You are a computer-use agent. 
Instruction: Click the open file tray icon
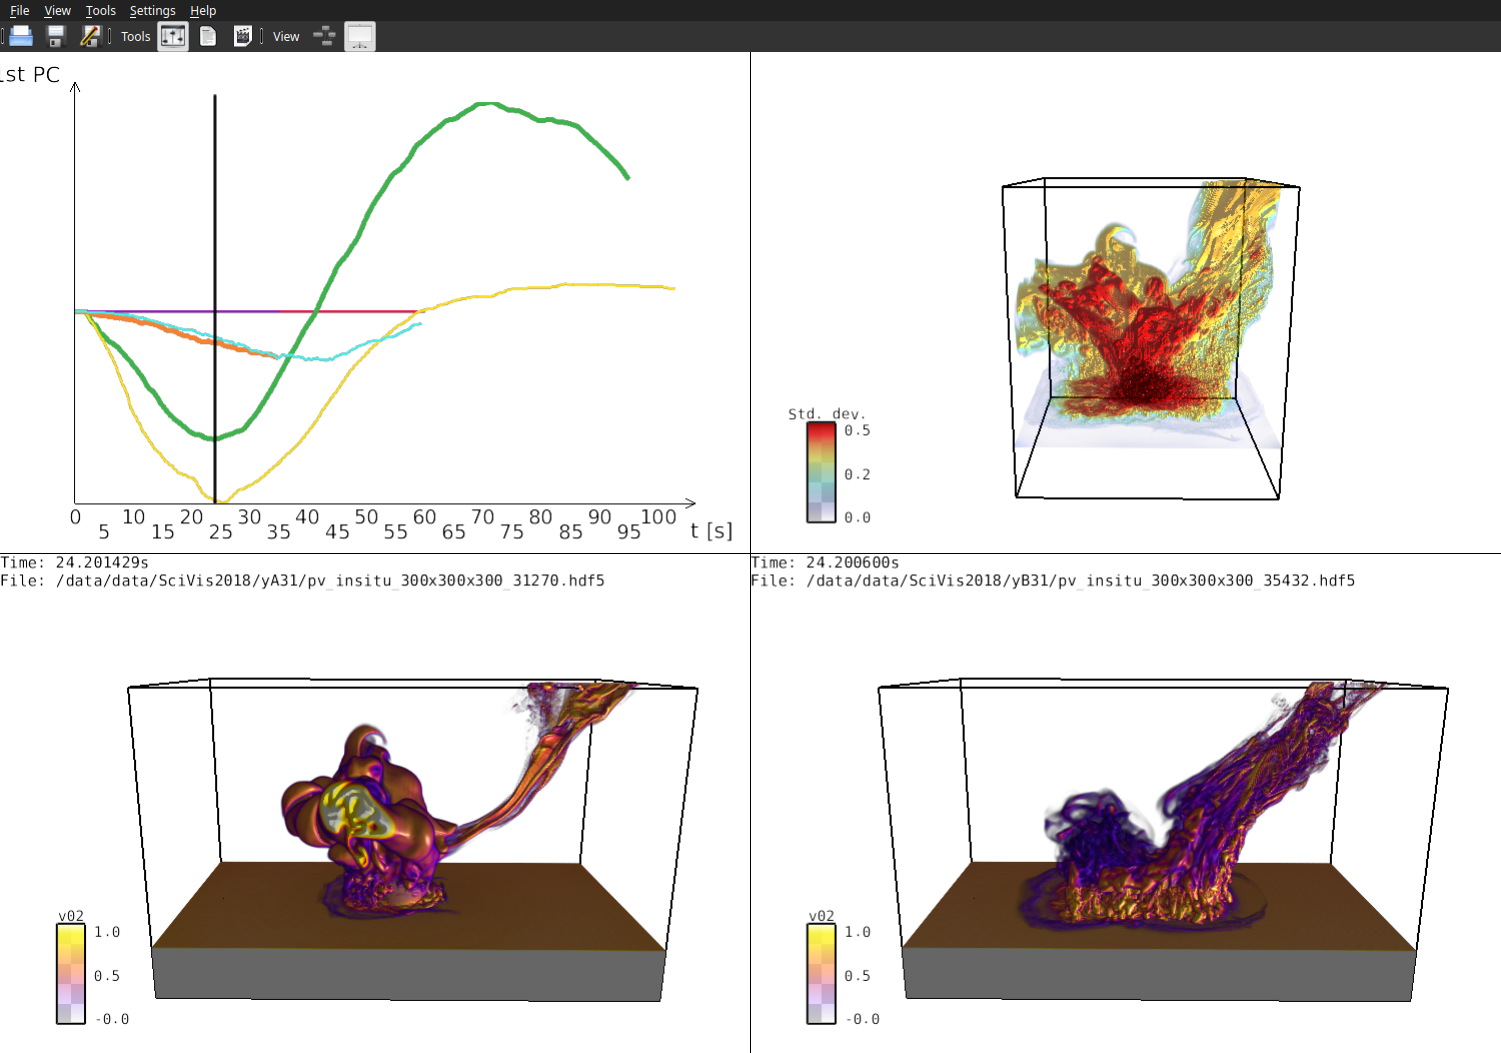21,37
